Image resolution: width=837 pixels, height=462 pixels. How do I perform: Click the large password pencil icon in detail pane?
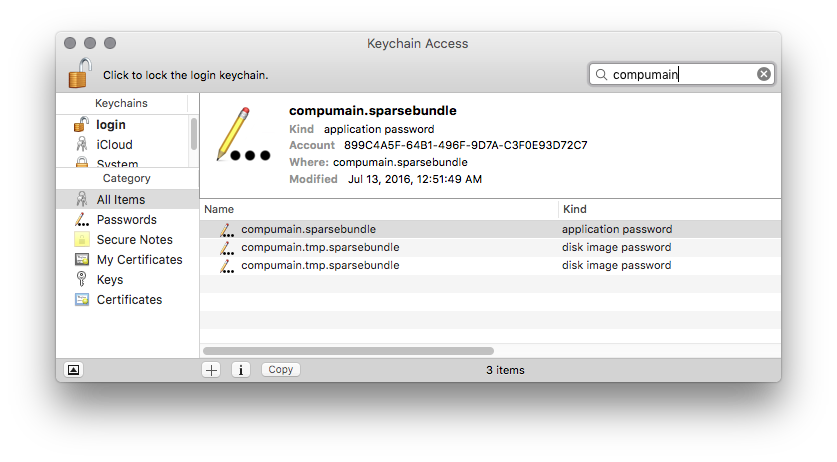(x=243, y=135)
